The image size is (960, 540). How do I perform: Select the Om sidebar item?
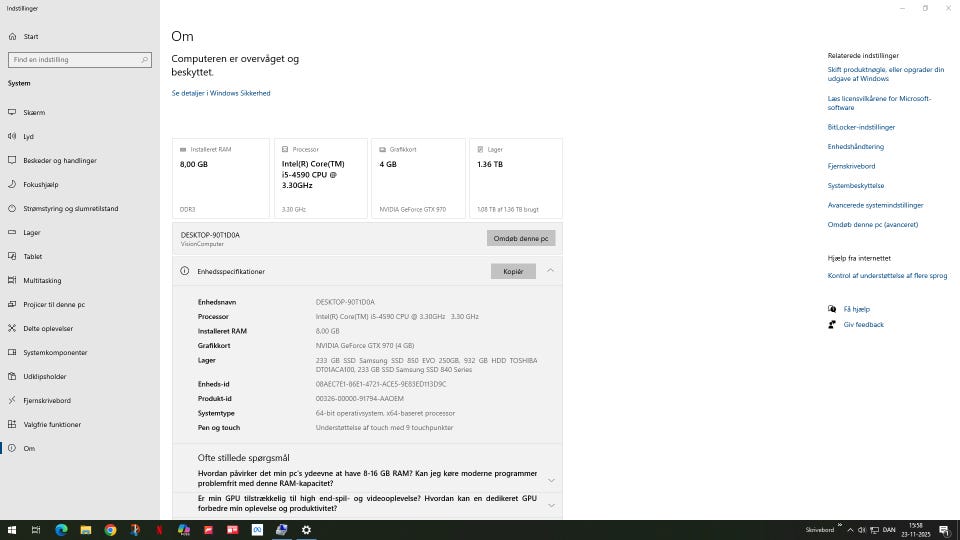pyautogui.click(x=80, y=448)
